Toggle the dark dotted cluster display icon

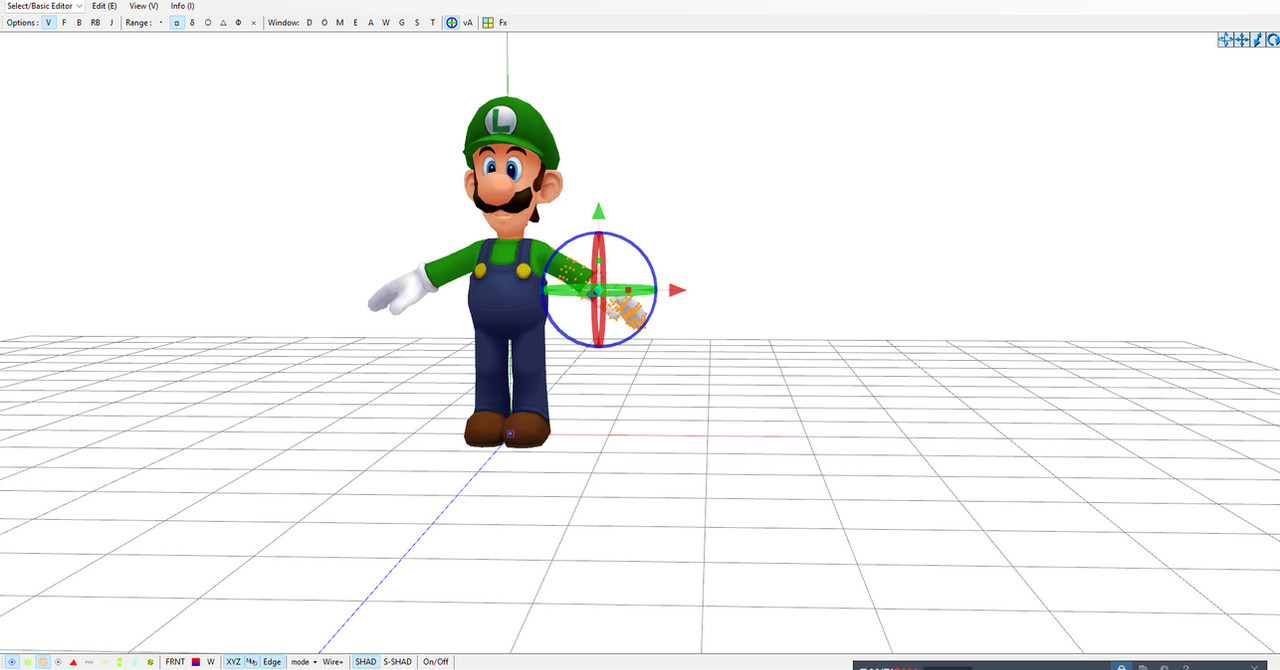click(150, 662)
